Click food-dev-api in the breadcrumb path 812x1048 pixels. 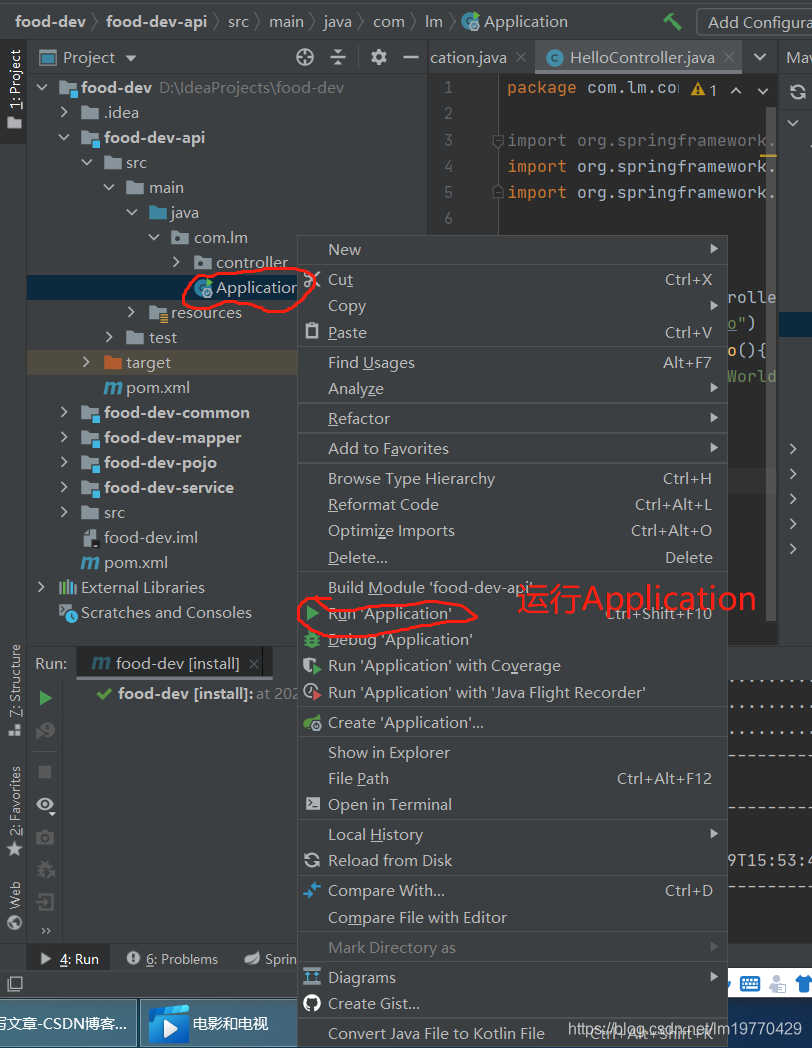click(x=156, y=21)
